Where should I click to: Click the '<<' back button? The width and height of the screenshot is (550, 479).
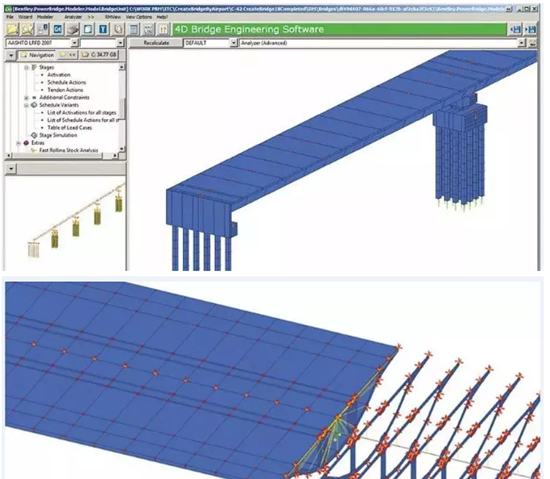coord(68,55)
